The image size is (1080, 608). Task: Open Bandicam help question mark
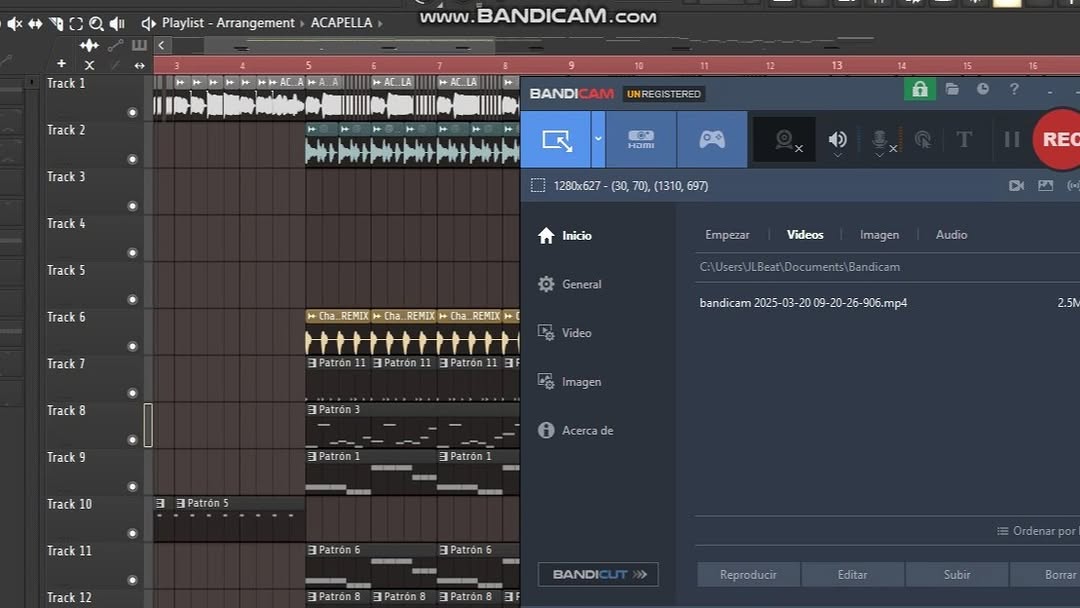(x=1014, y=89)
